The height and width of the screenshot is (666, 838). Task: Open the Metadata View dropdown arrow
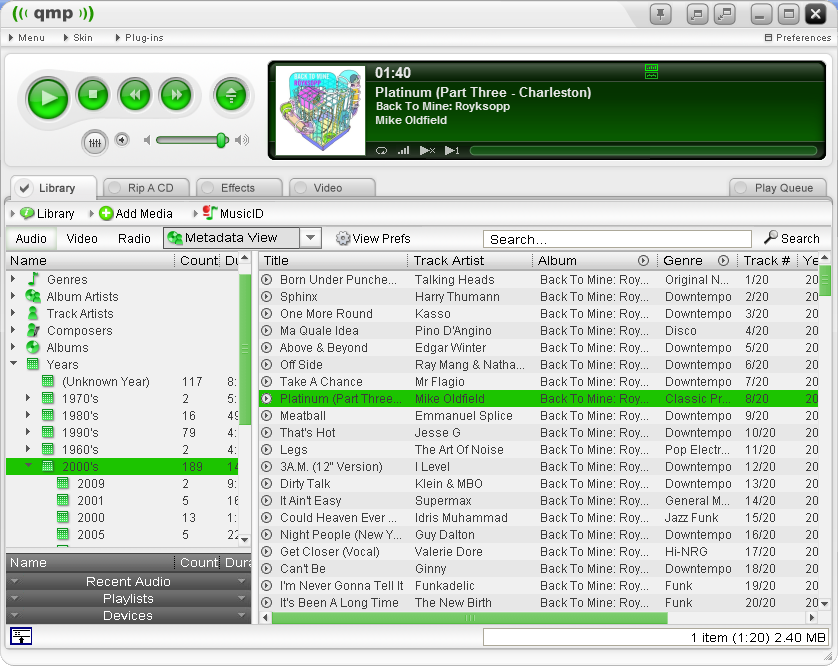(311, 238)
